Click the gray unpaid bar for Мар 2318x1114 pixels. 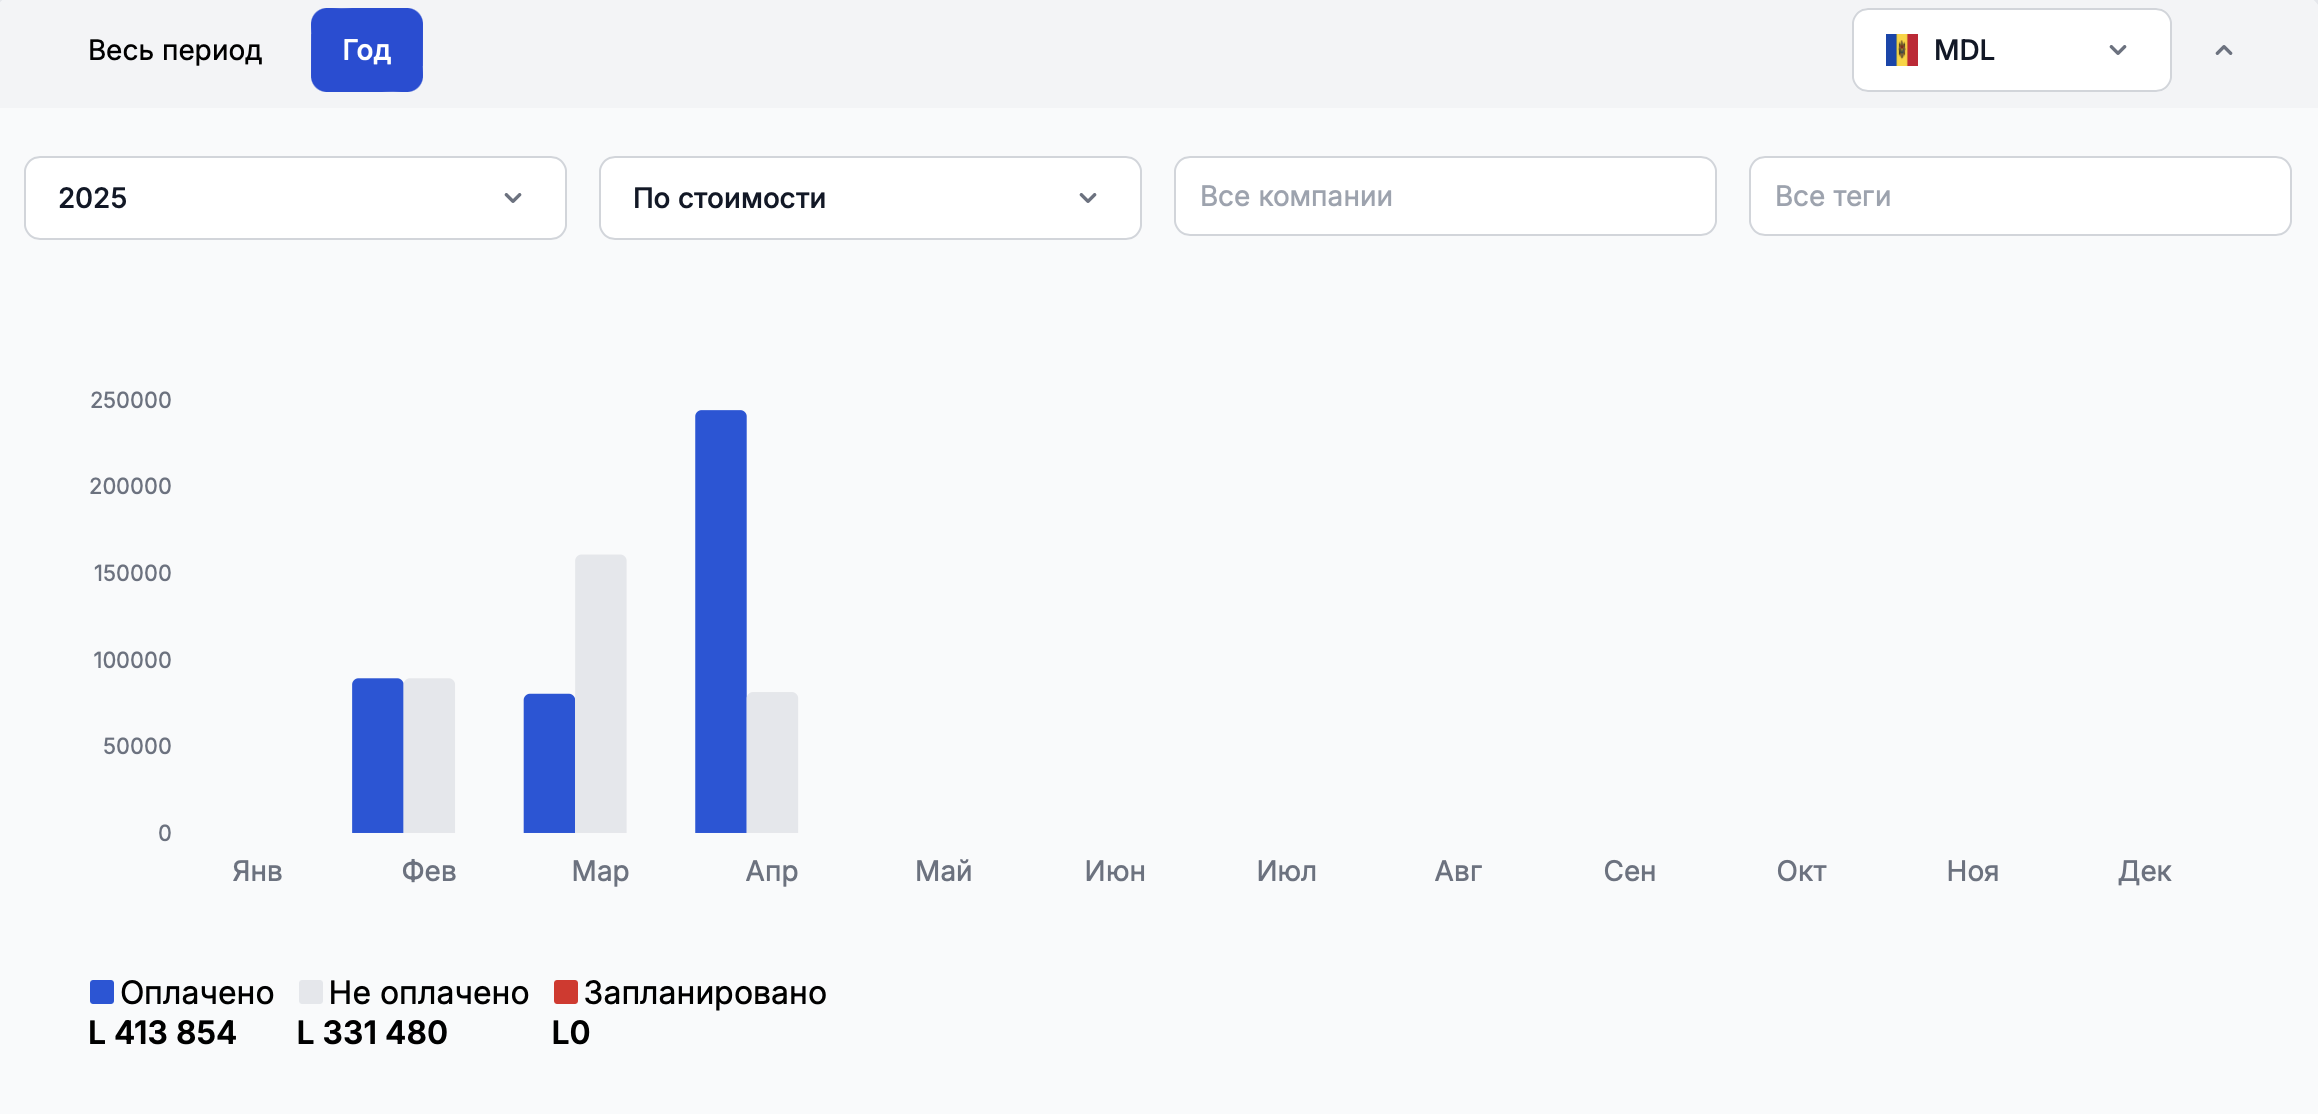[601, 694]
